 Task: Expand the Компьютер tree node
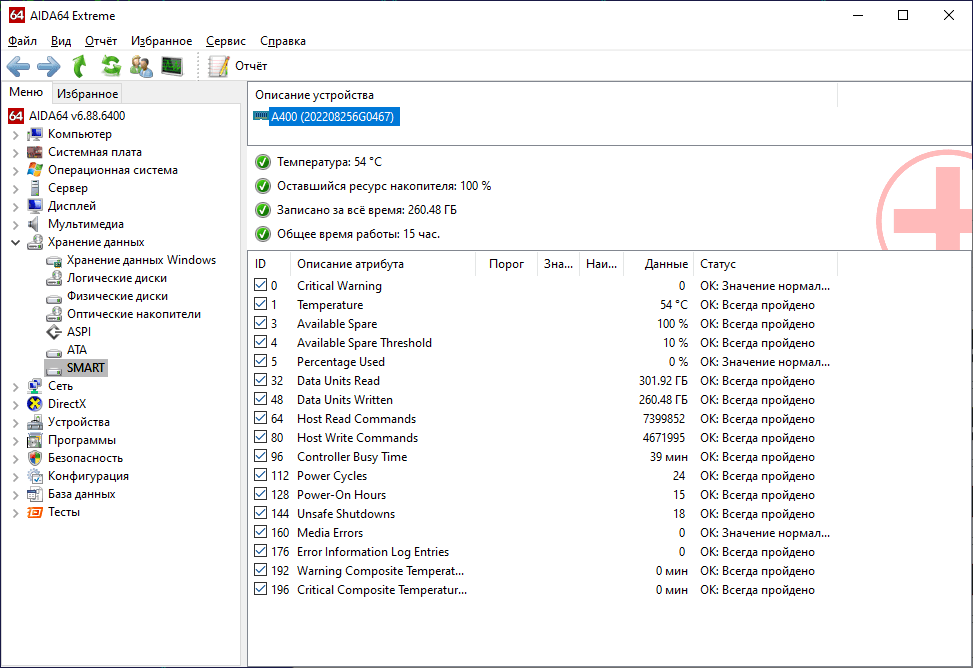point(16,135)
